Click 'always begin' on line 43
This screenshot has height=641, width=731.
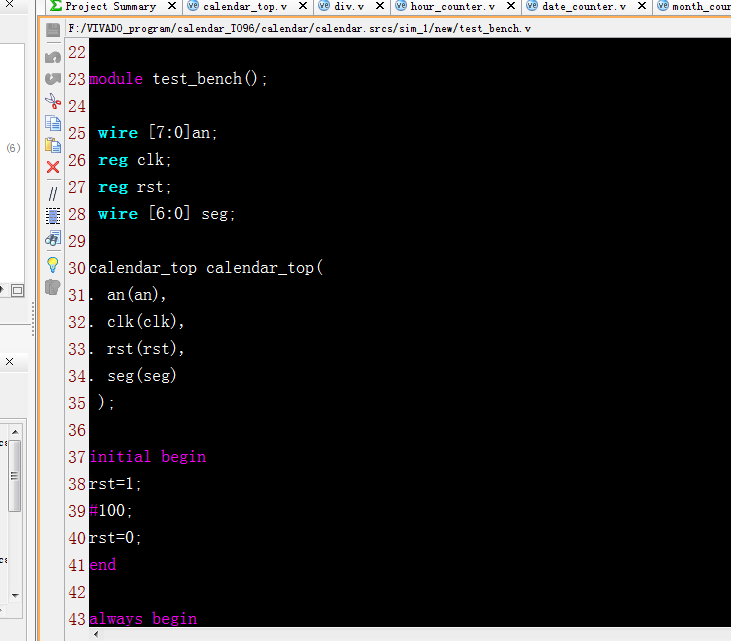point(143,619)
